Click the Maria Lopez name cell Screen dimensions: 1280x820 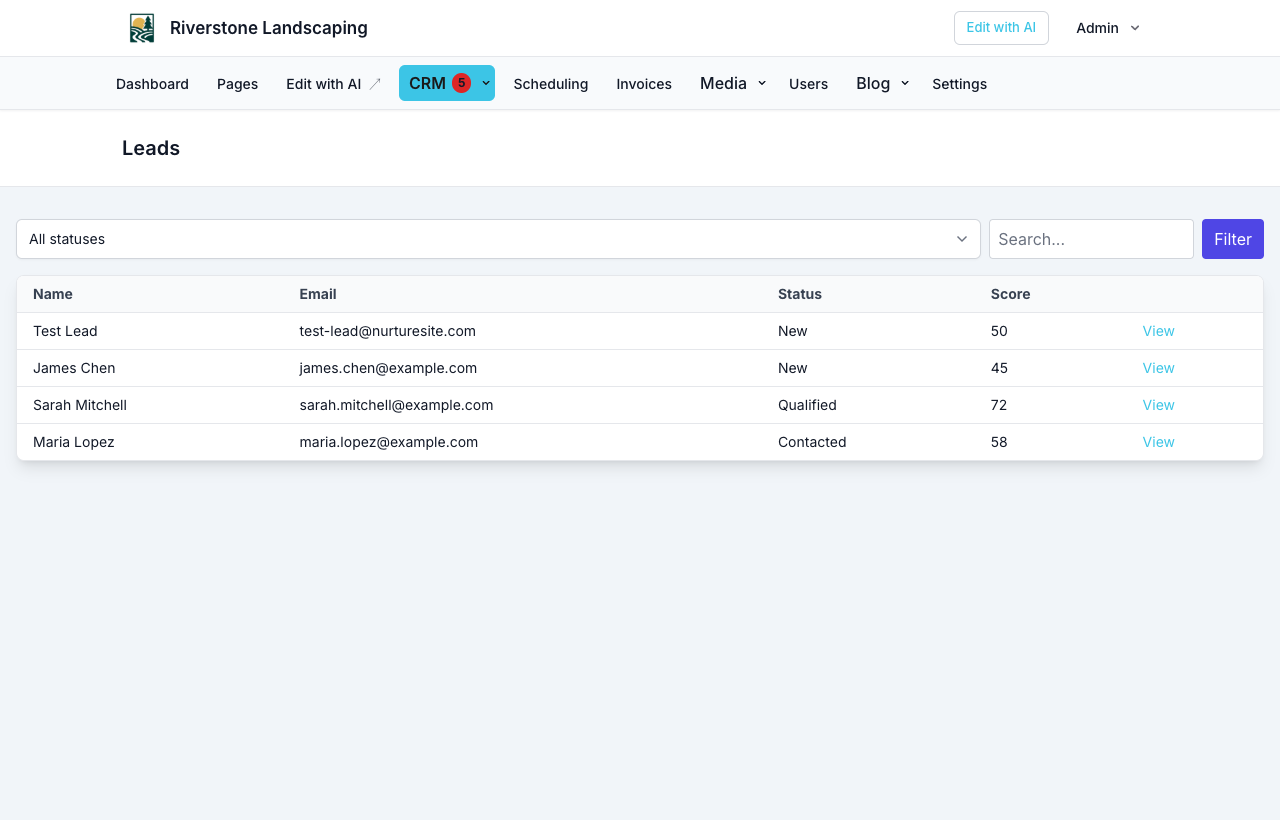coord(74,442)
